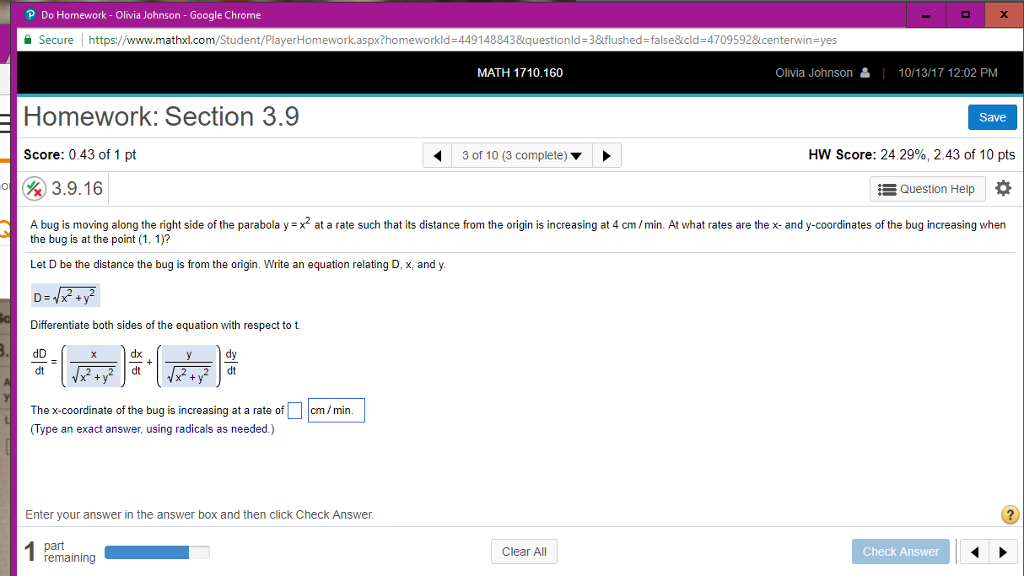
Task: Submit with the Check Answer button
Action: pos(900,551)
